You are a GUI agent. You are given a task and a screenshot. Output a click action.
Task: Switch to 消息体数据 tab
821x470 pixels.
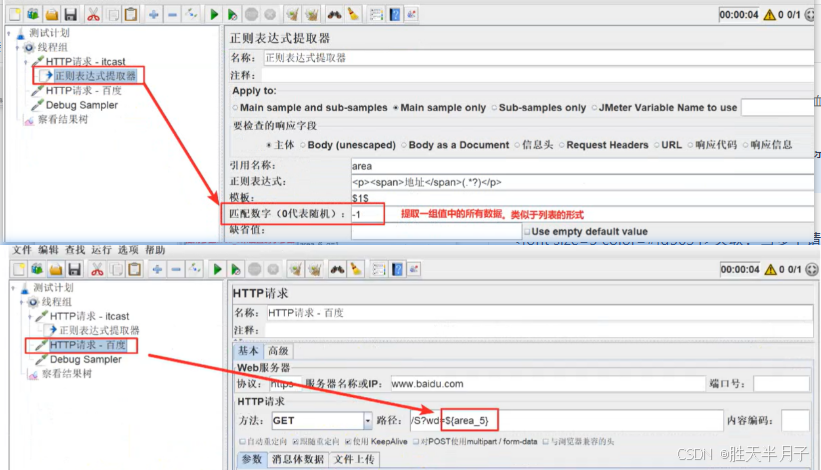(298, 460)
